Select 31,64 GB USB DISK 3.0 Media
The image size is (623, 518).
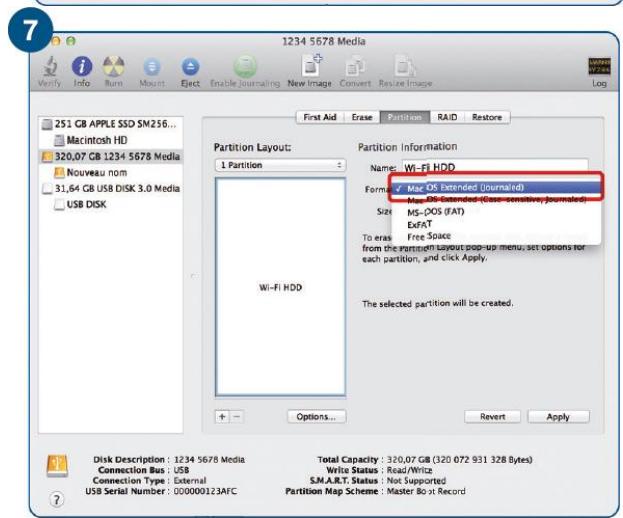(x=110, y=188)
